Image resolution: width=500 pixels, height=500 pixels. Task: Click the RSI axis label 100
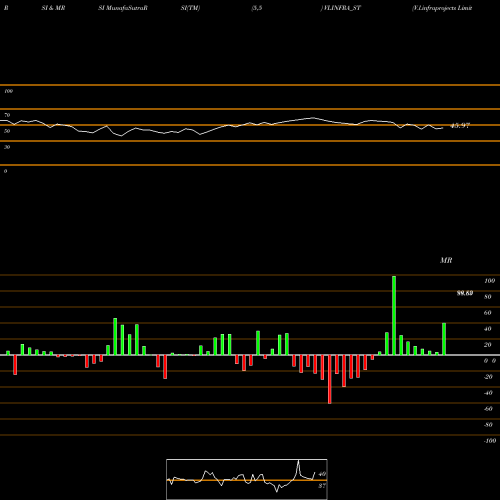(x=9, y=91)
